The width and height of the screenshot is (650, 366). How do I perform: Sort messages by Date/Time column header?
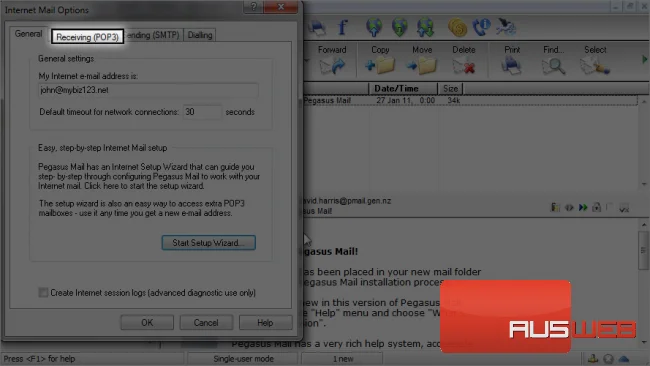pos(403,88)
